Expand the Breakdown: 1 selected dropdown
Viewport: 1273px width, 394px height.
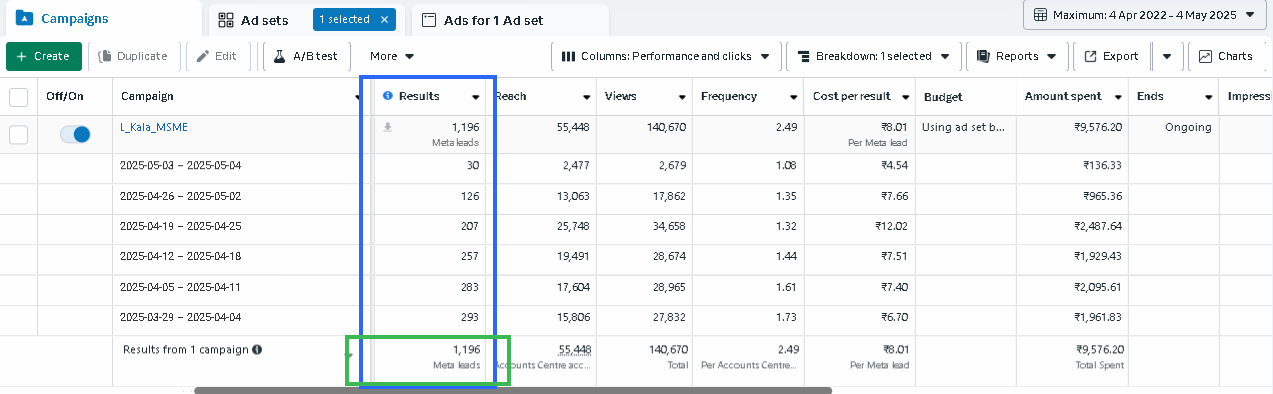tap(874, 56)
